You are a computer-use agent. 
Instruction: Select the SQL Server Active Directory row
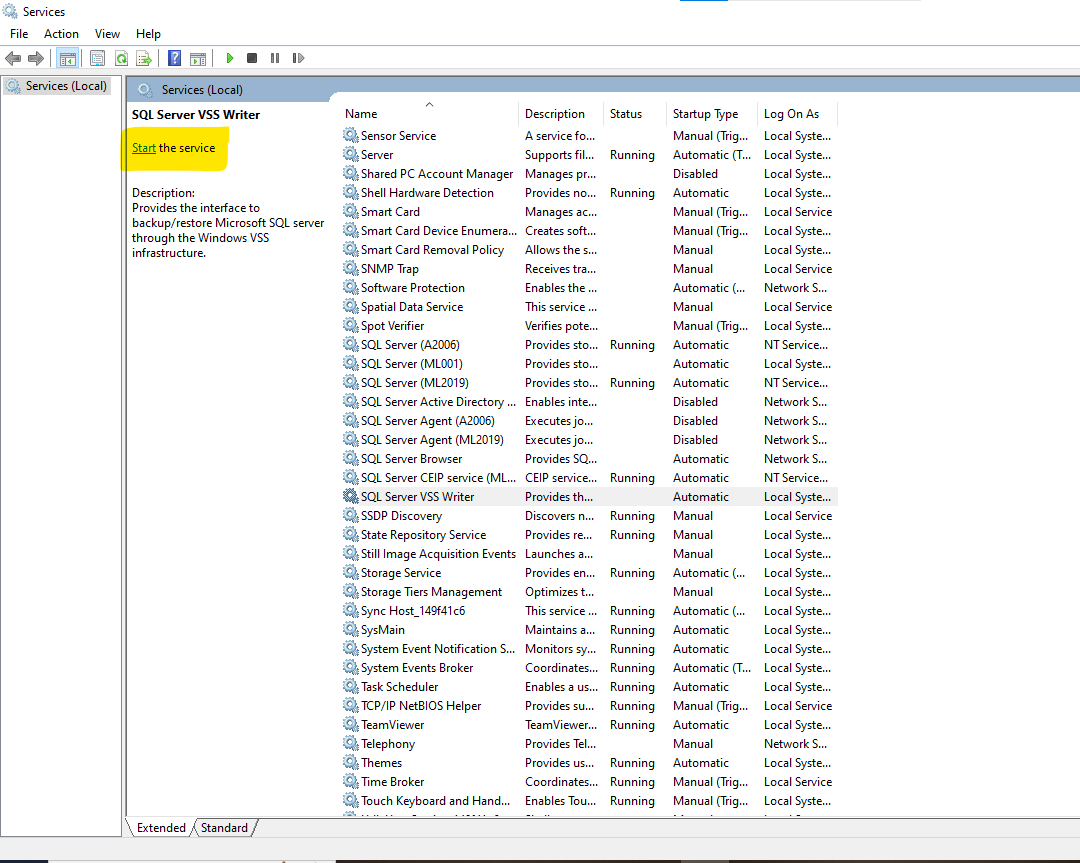(x=590, y=402)
